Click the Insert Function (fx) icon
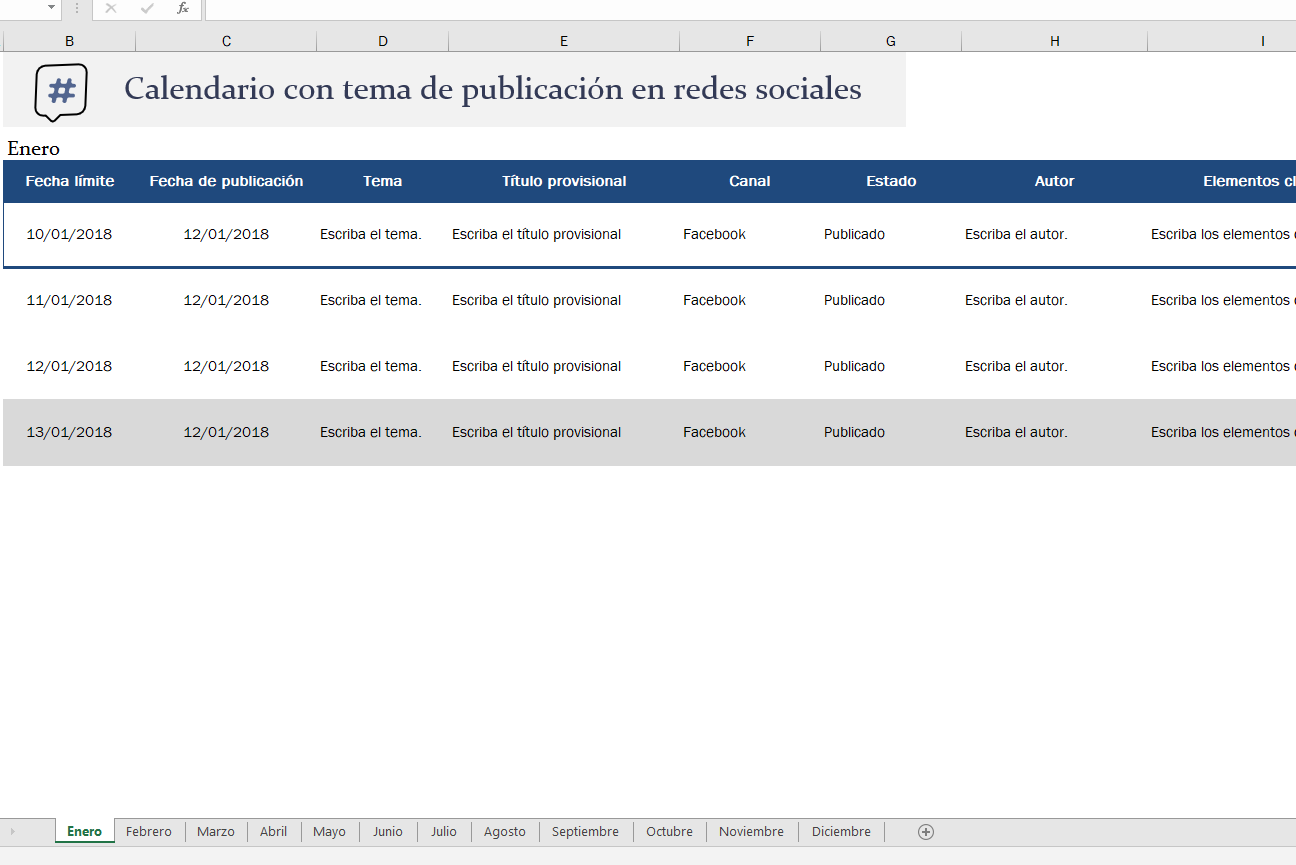The height and width of the screenshot is (865, 1296). pyautogui.click(x=181, y=9)
